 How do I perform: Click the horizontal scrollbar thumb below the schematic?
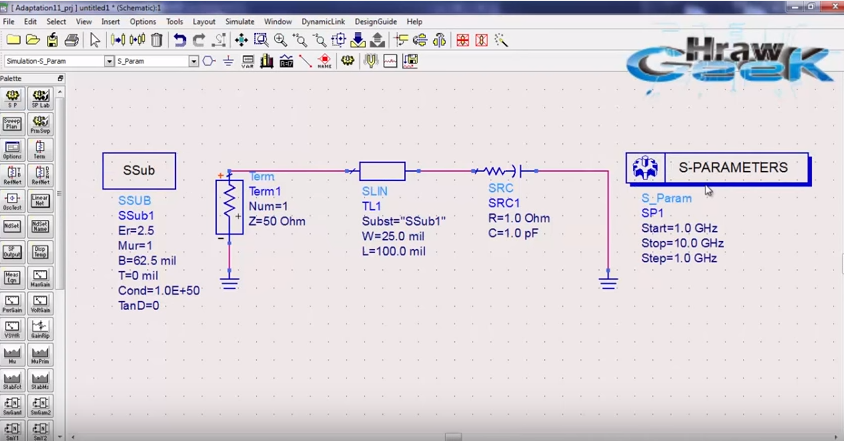pos(453,437)
